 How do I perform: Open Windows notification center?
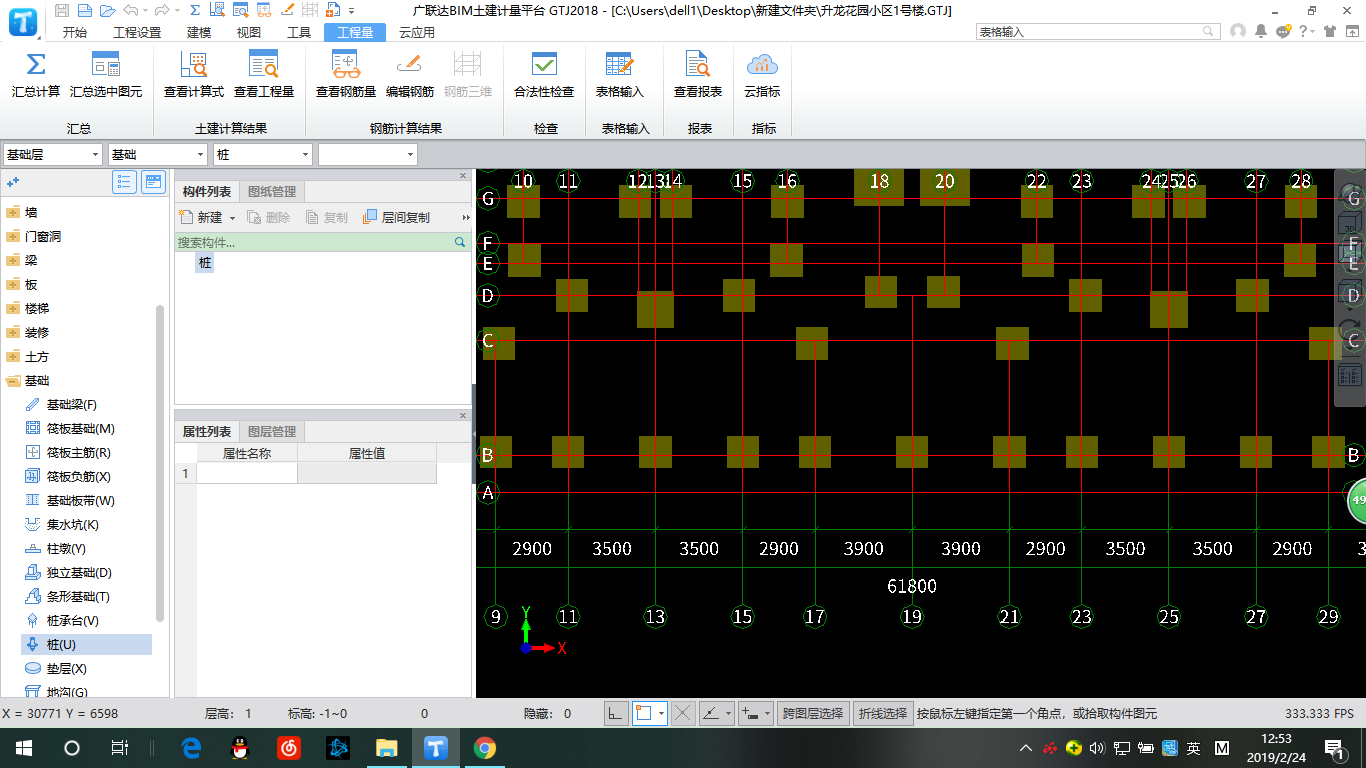tap(1334, 747)
